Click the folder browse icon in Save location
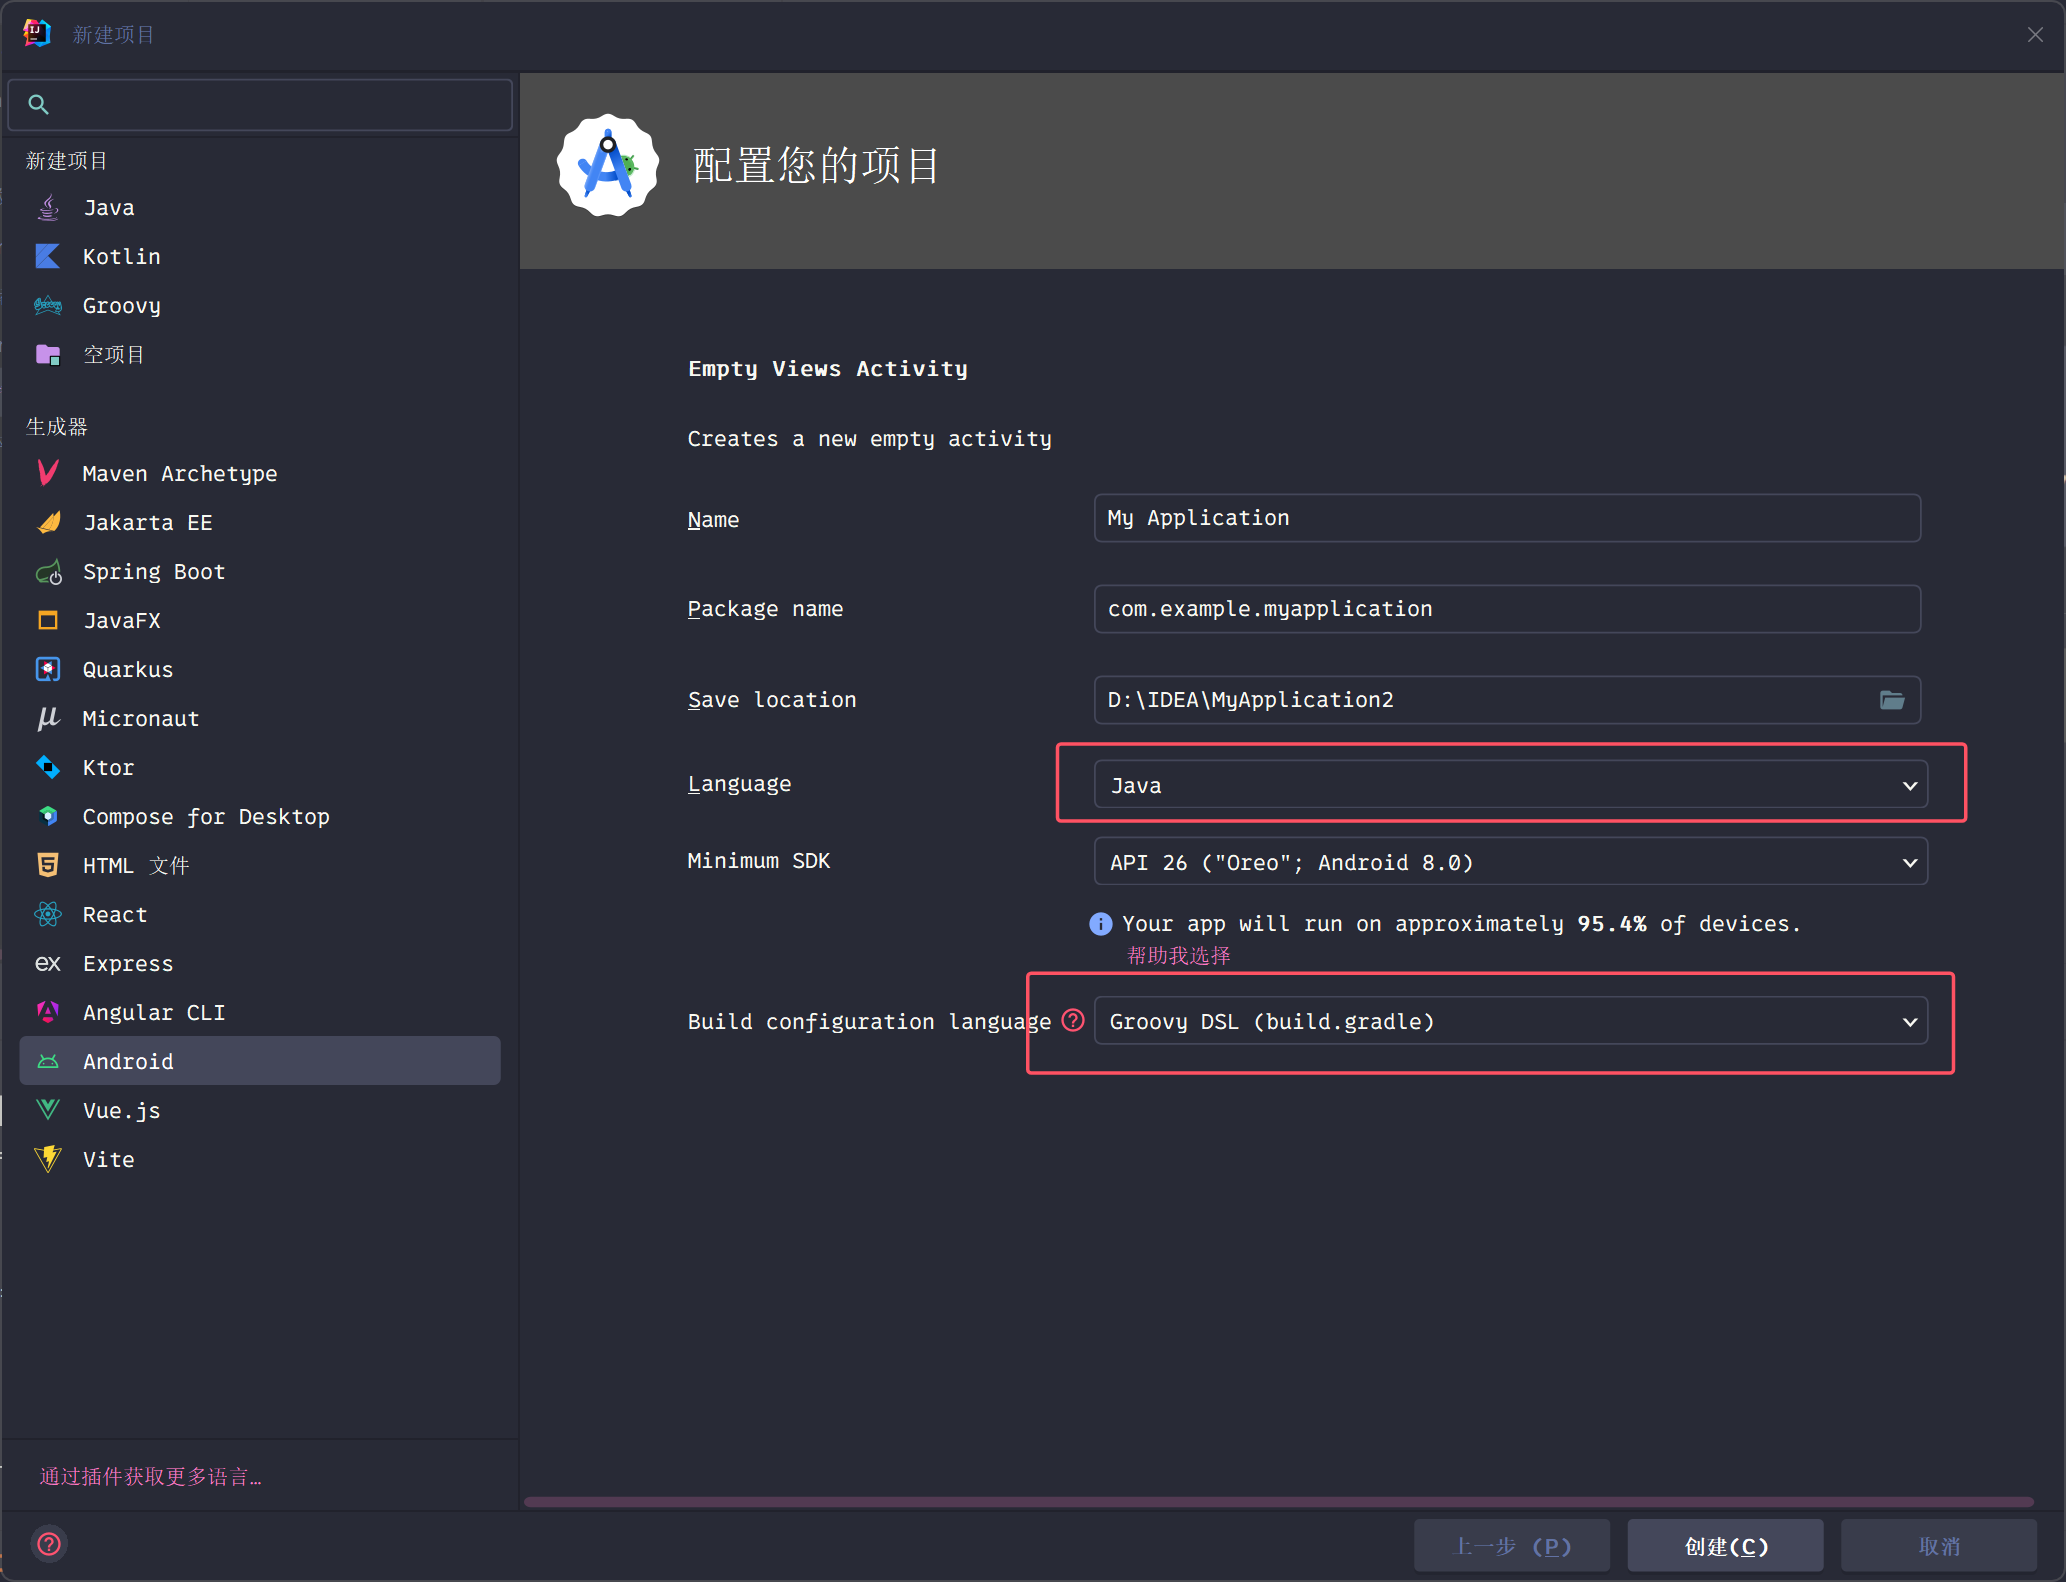The height and width of the screenshot is (1582, 2066). tap(1891, 700)
